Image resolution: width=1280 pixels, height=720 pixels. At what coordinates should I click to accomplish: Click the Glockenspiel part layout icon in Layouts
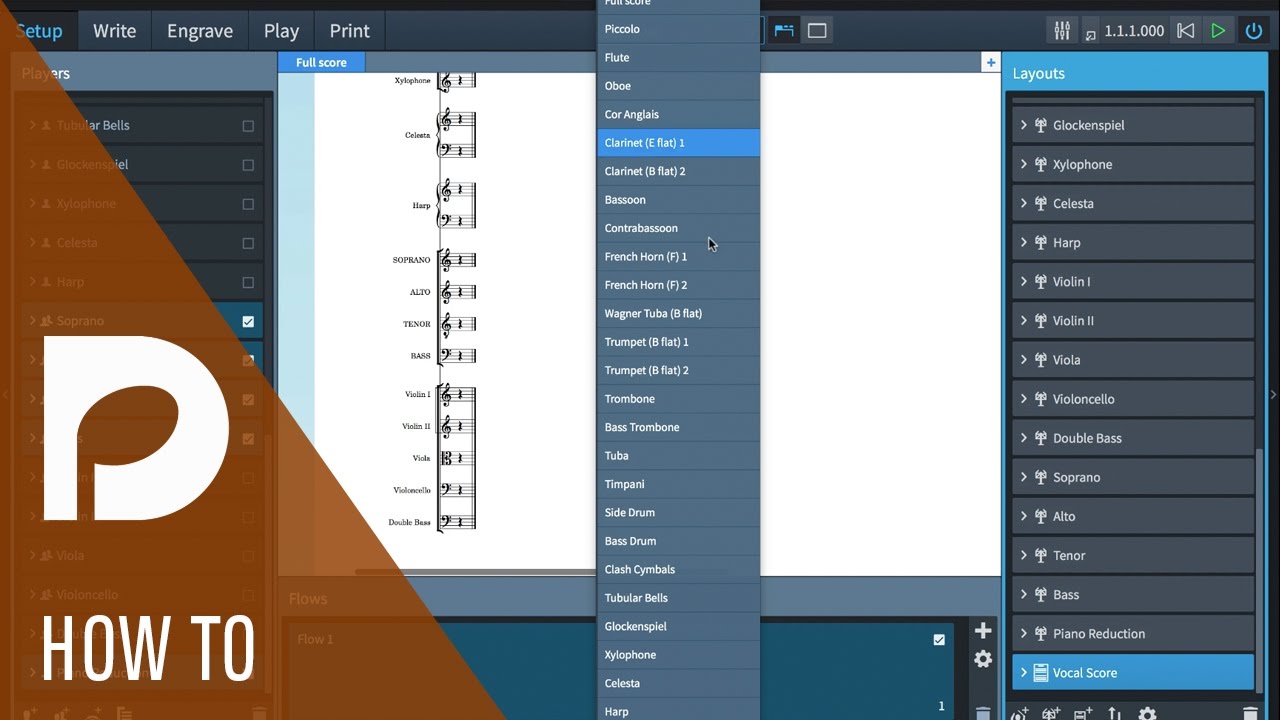point(1040,125)
